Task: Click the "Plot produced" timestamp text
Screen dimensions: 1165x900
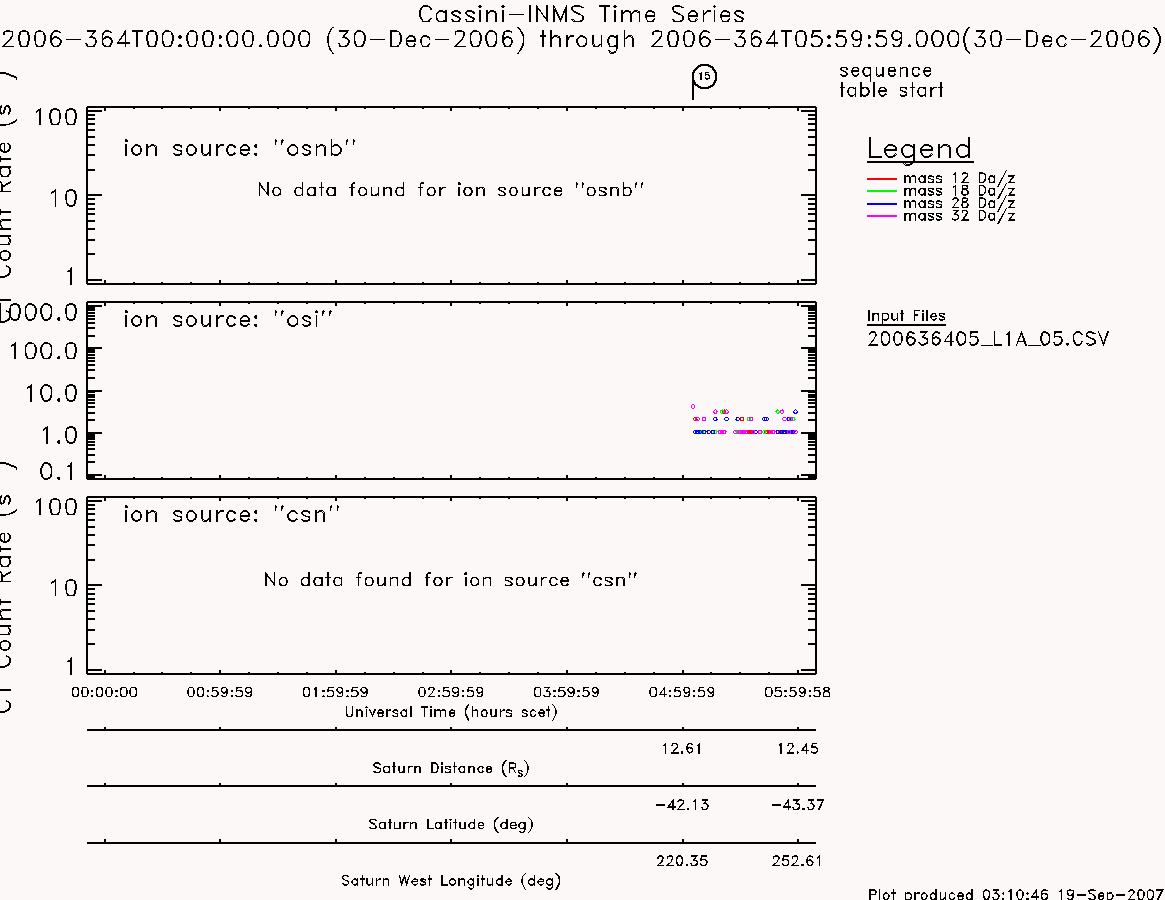Action: [1015, 893]
